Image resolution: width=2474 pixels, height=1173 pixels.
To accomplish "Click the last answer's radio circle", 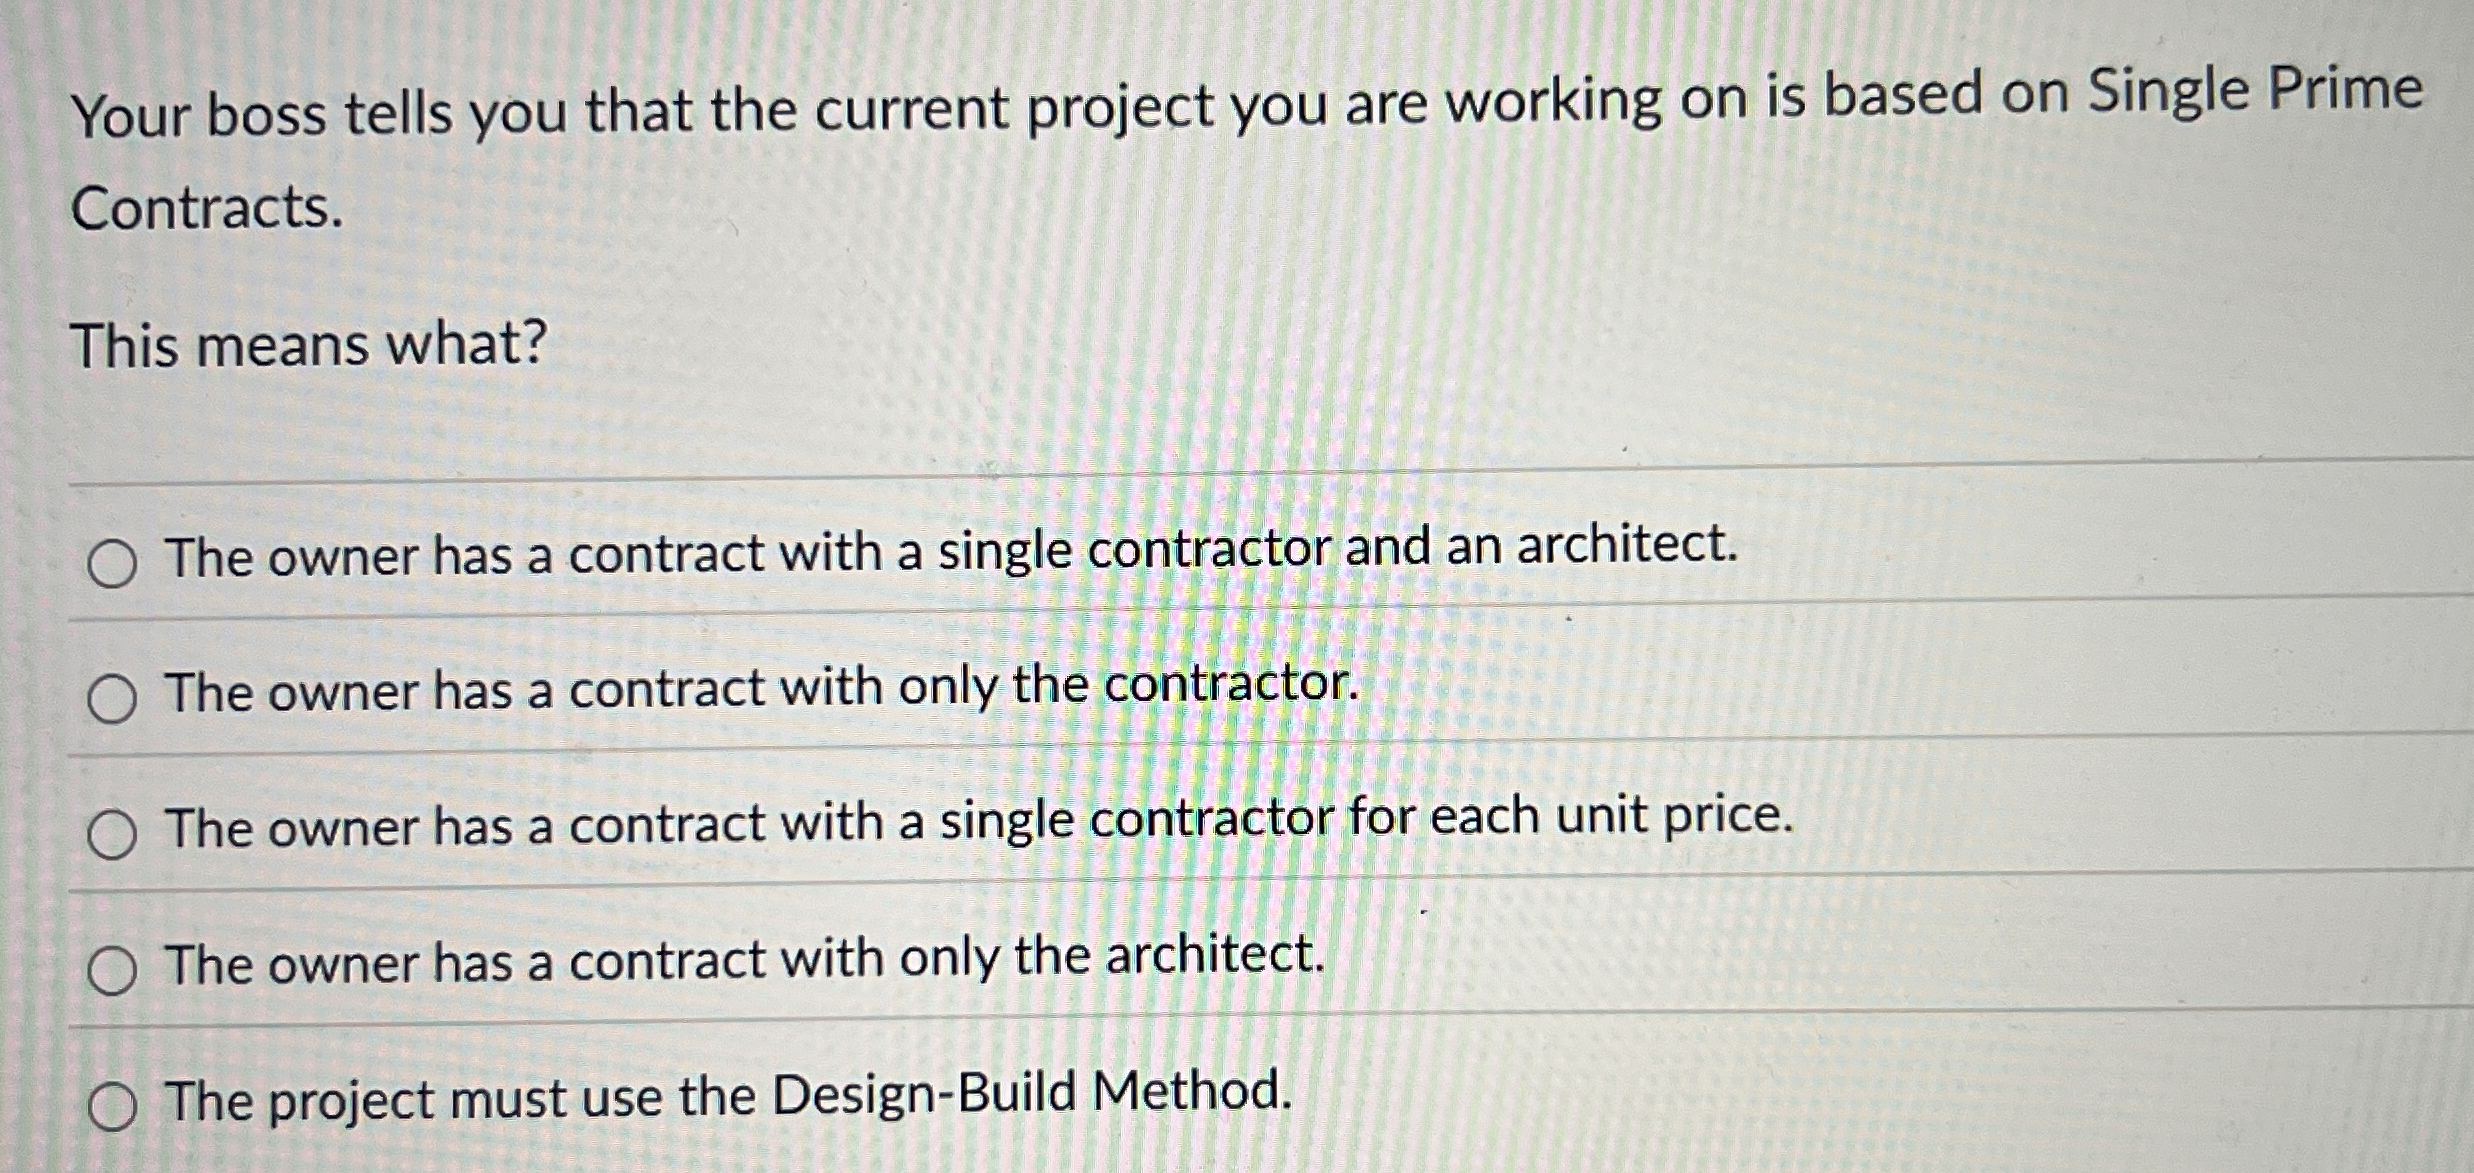I will tap(110, 1105).
